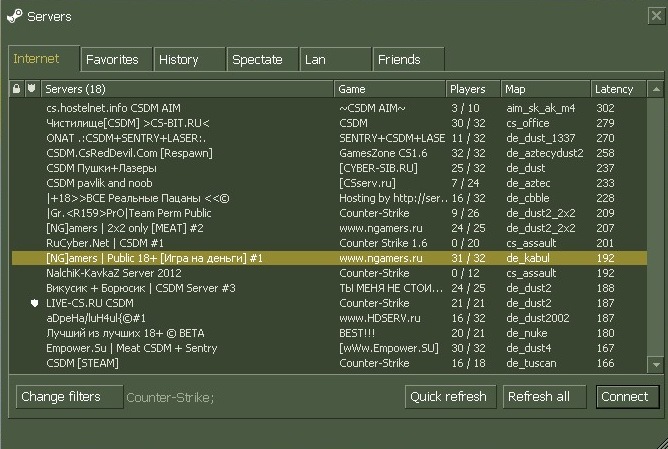Image resolution: width=668 pixels, height=449 pixels.
Task: Select server CSDM pavlik and noob
Action: point(329,183)
